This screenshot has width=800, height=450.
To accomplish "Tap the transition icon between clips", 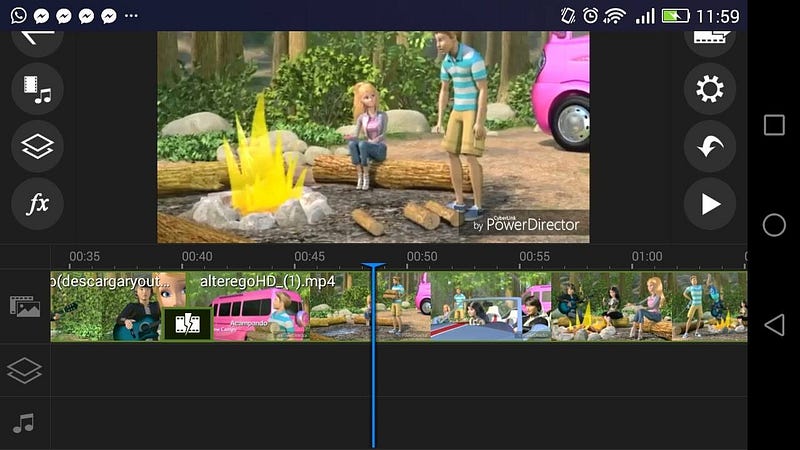I will coord(187,324).
